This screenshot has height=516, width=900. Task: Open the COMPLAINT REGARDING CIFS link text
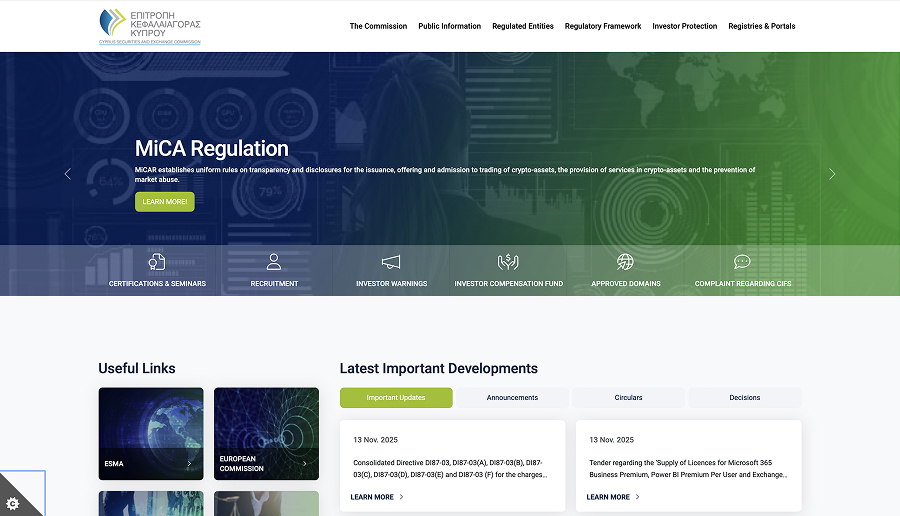pyautogui.click(x=743, y=284)
